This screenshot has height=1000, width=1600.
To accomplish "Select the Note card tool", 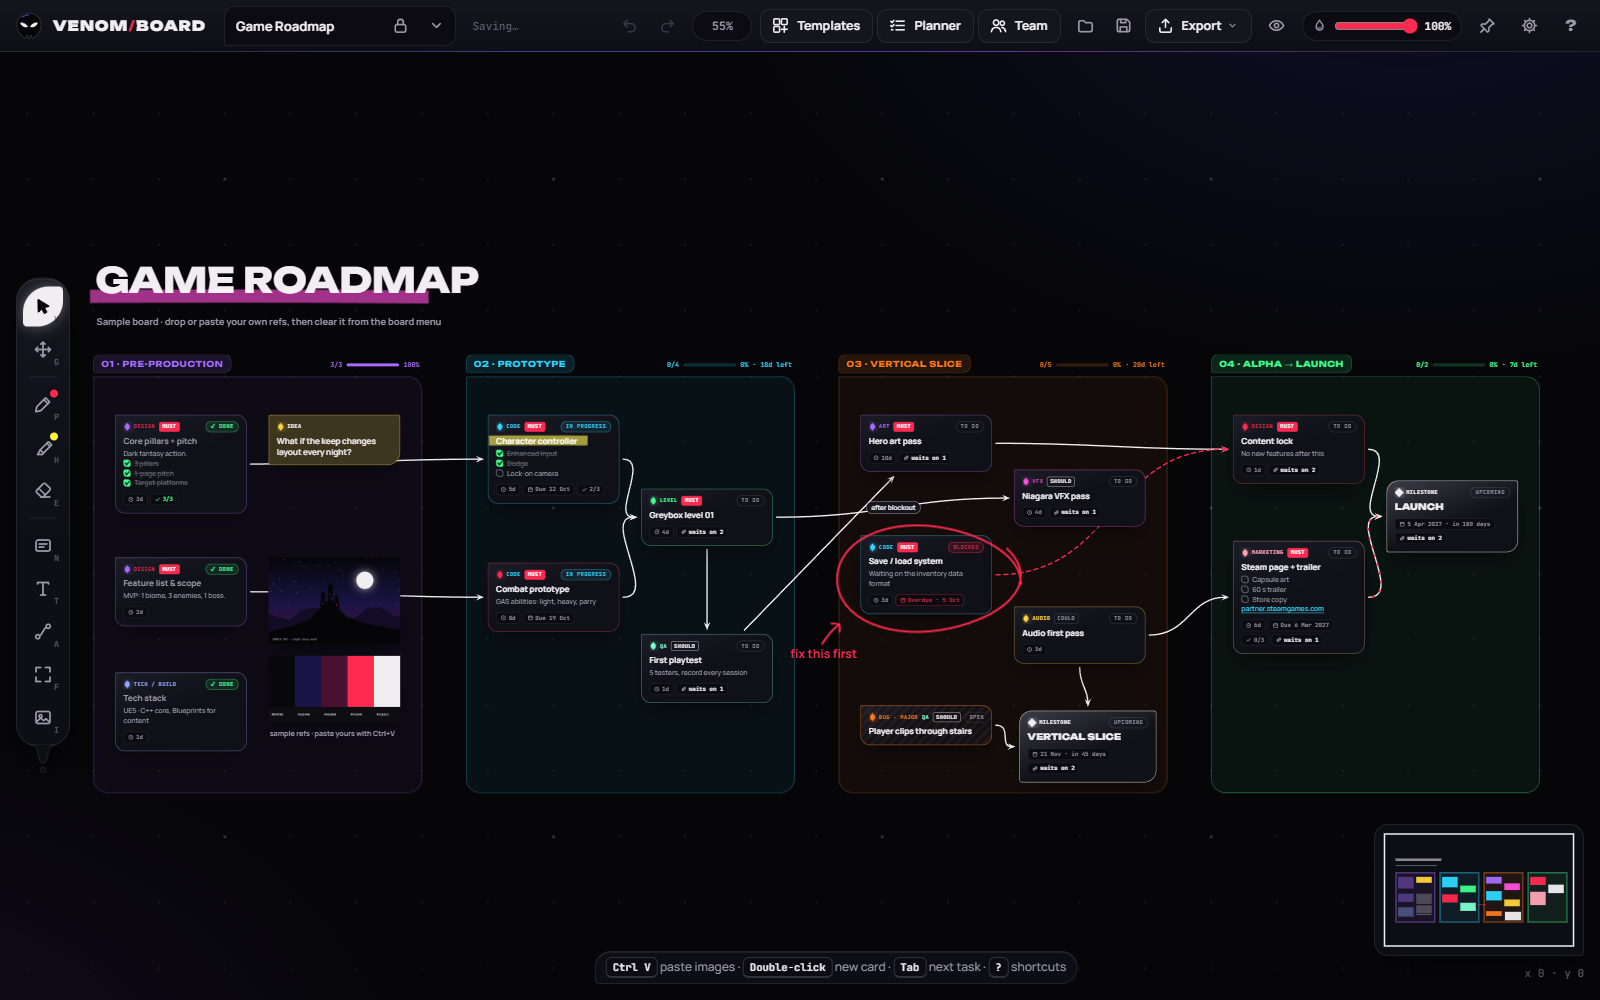I will pos(43,546).
